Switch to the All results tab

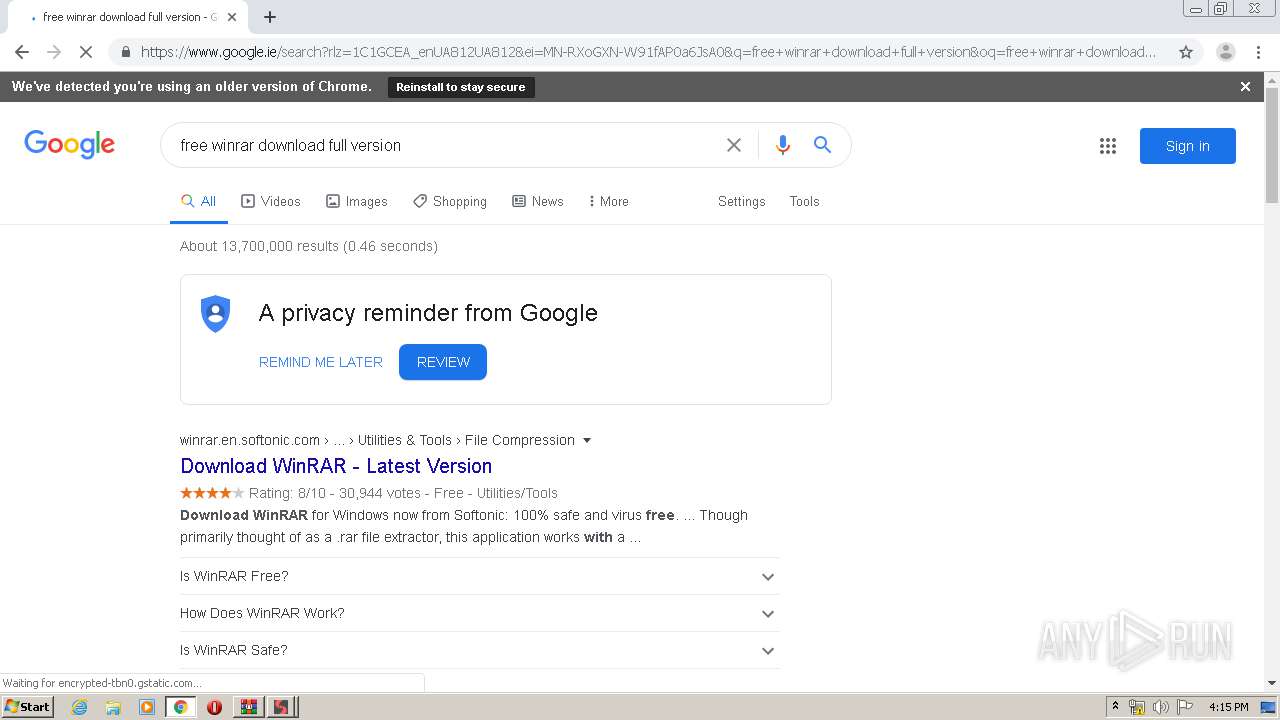tap(198, 201)
